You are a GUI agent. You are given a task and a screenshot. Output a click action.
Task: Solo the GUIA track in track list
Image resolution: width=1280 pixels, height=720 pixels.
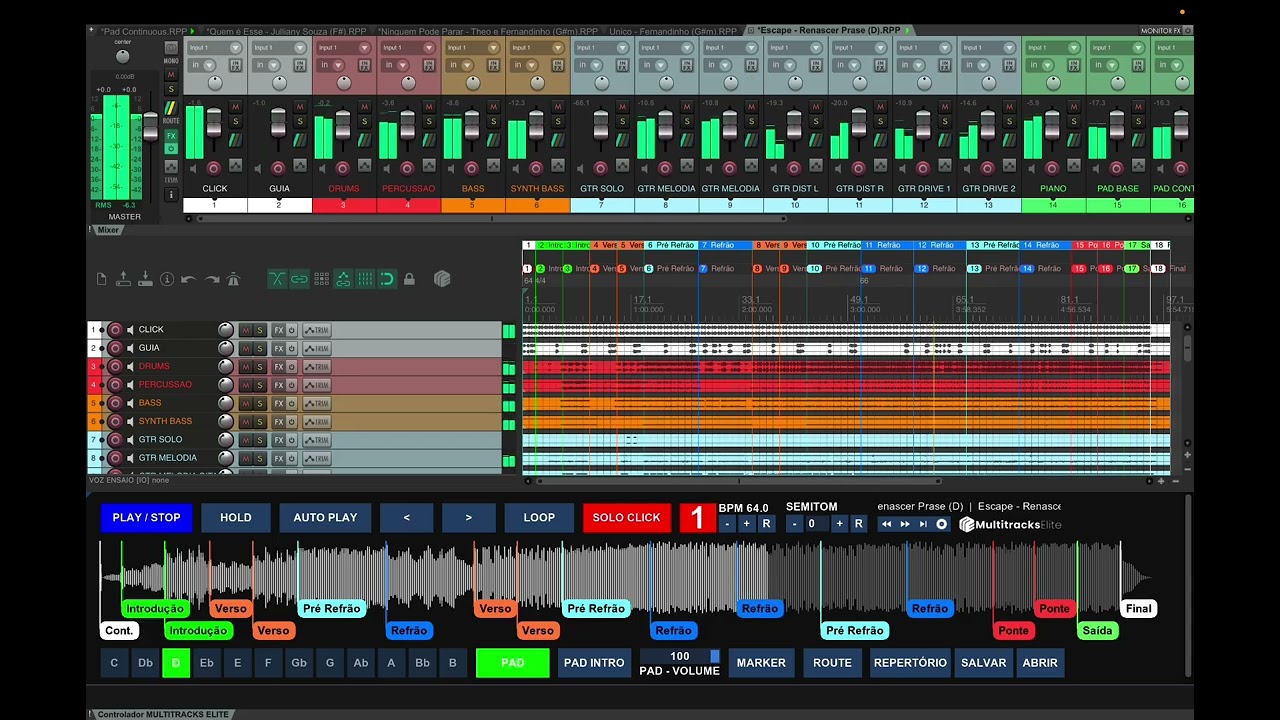260,348
